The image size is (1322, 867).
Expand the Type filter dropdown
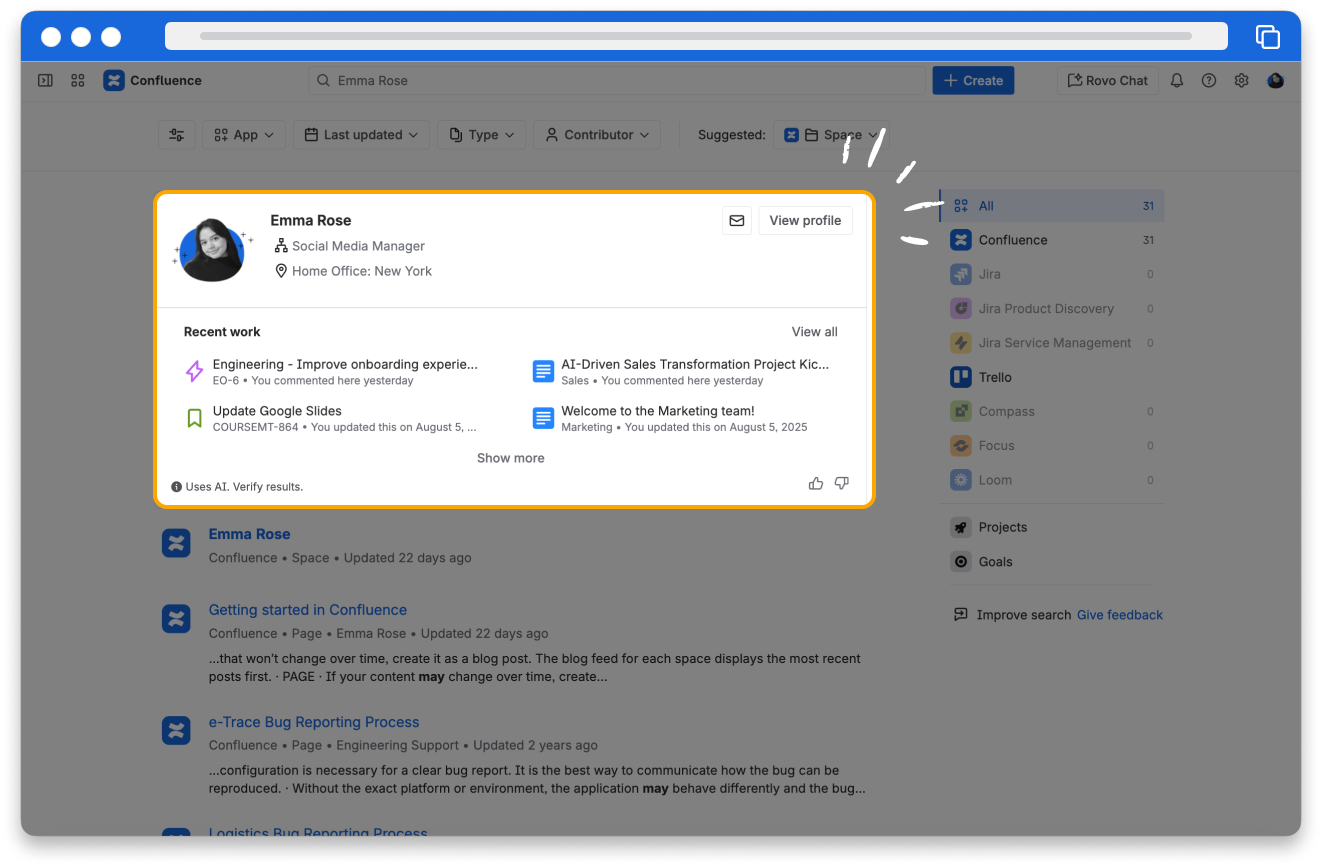coord(482,135)
